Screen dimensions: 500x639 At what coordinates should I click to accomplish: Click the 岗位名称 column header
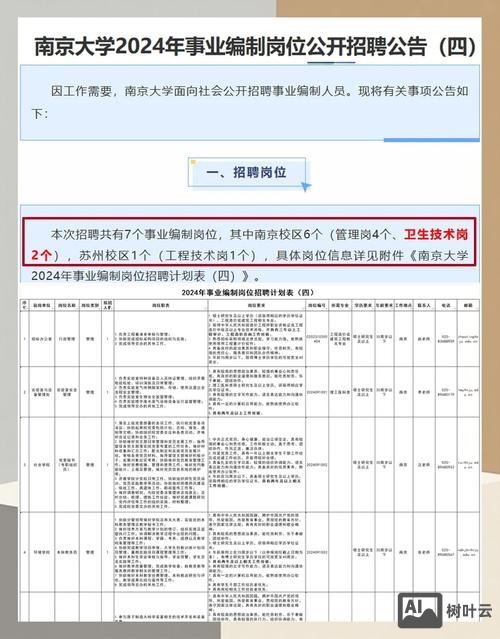coord(66,305)
